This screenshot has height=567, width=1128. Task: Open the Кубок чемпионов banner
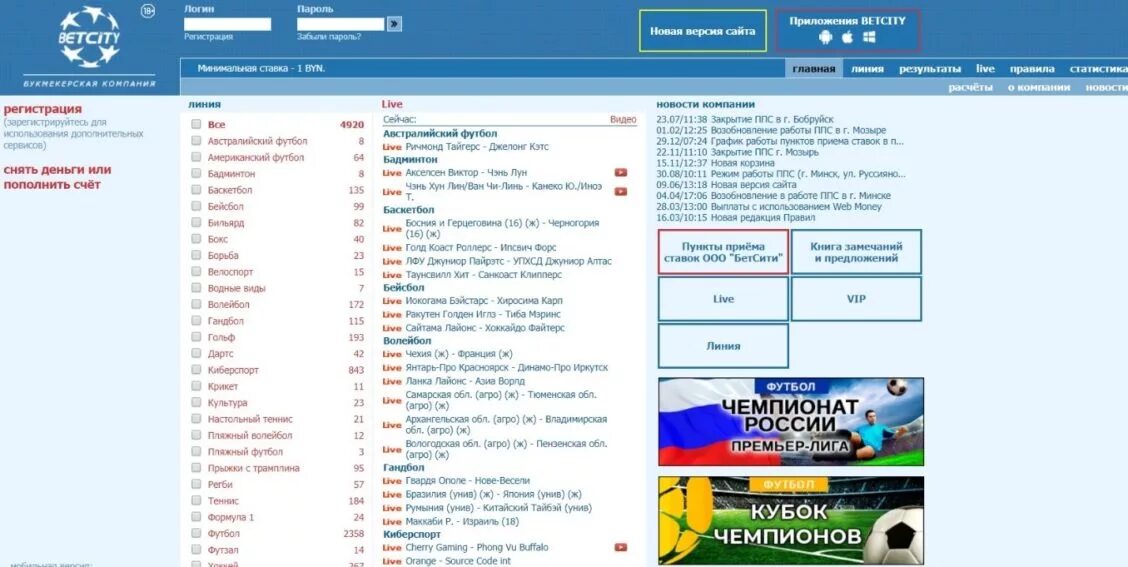(x=791, y=520)
